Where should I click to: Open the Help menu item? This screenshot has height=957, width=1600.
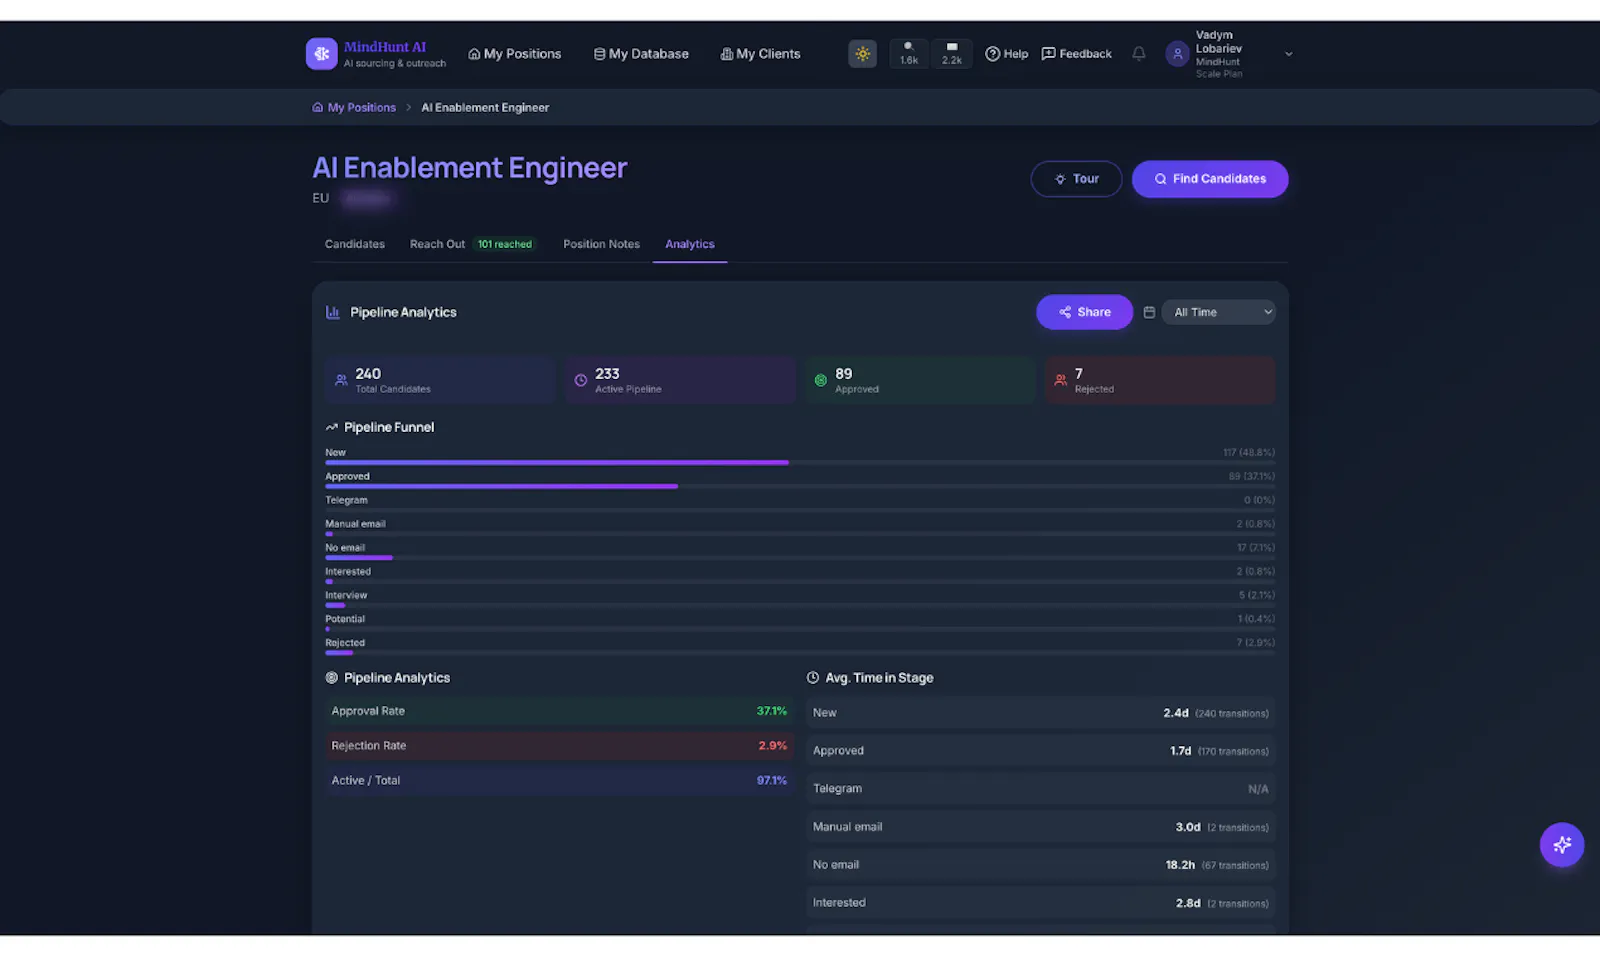point(1006,54)
